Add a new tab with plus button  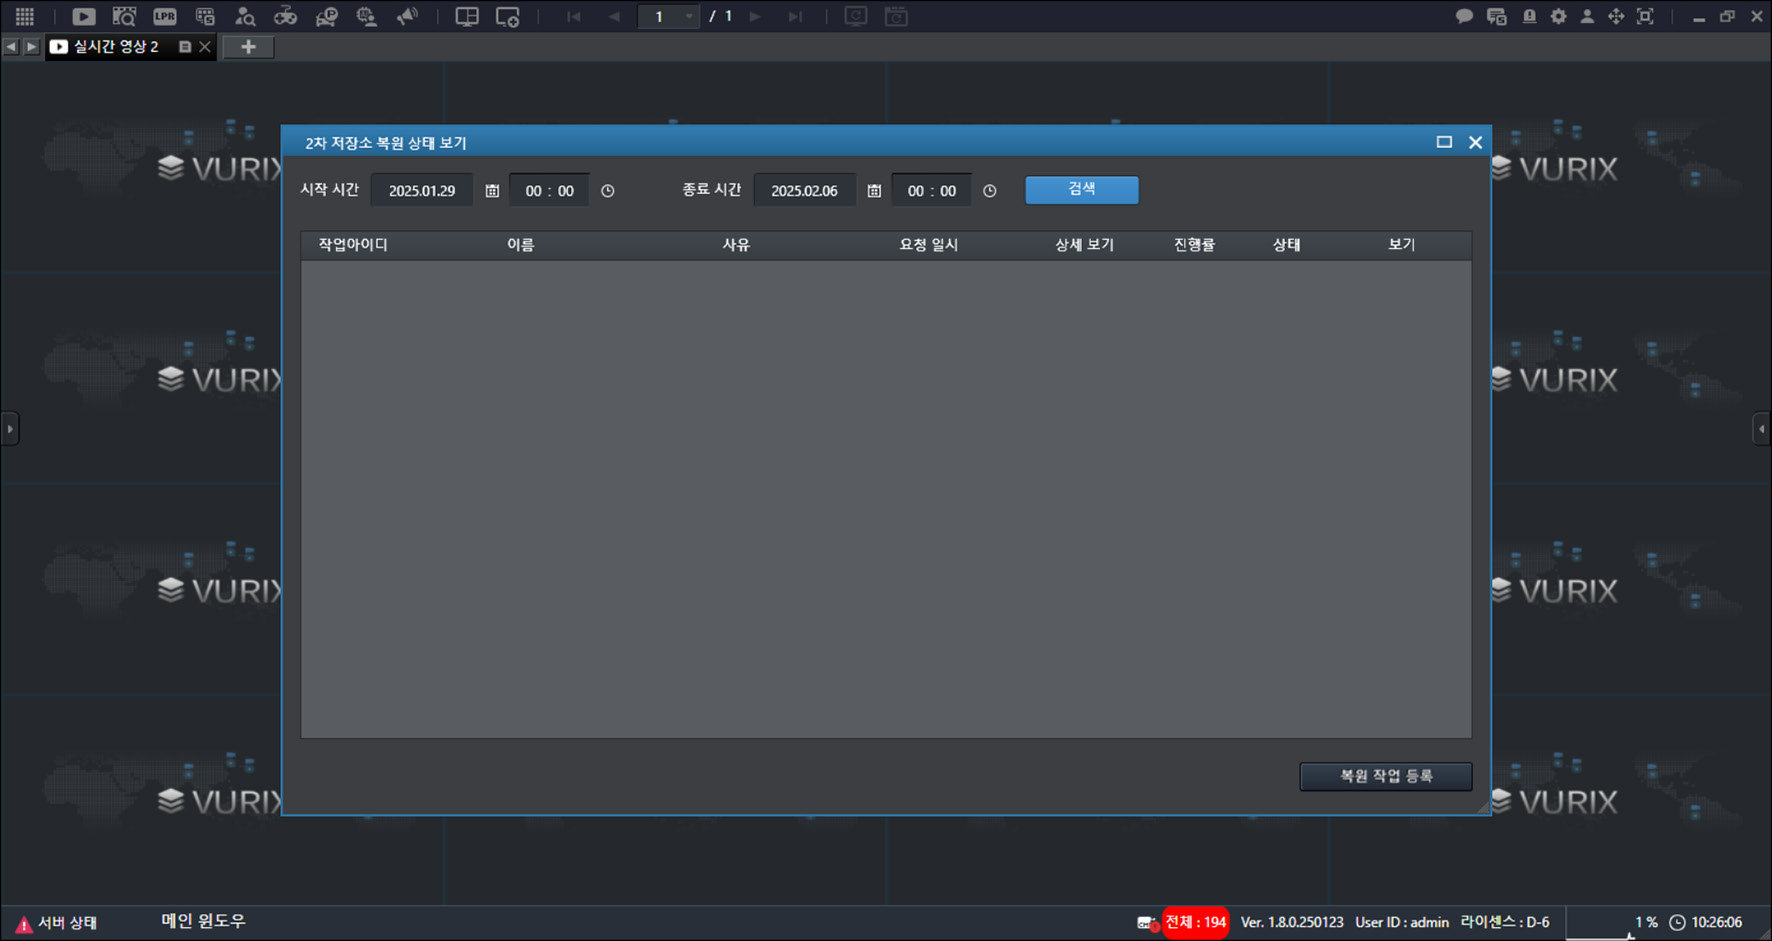[249, 47]
